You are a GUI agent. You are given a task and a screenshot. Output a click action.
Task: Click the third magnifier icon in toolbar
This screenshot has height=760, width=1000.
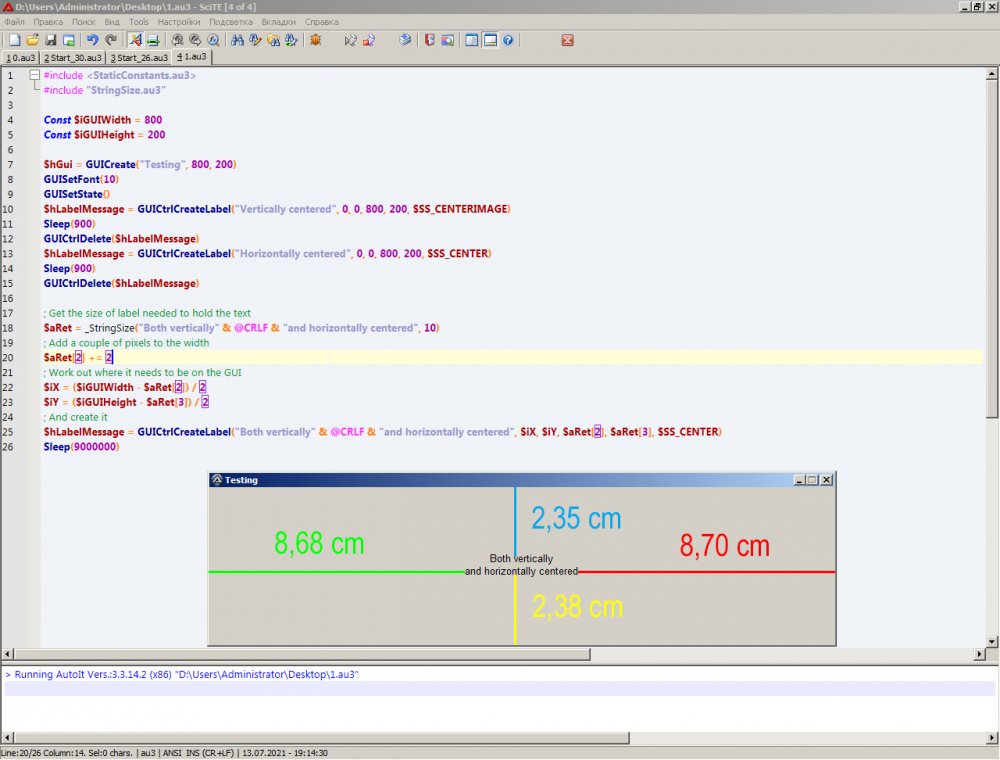click(213, 40)
